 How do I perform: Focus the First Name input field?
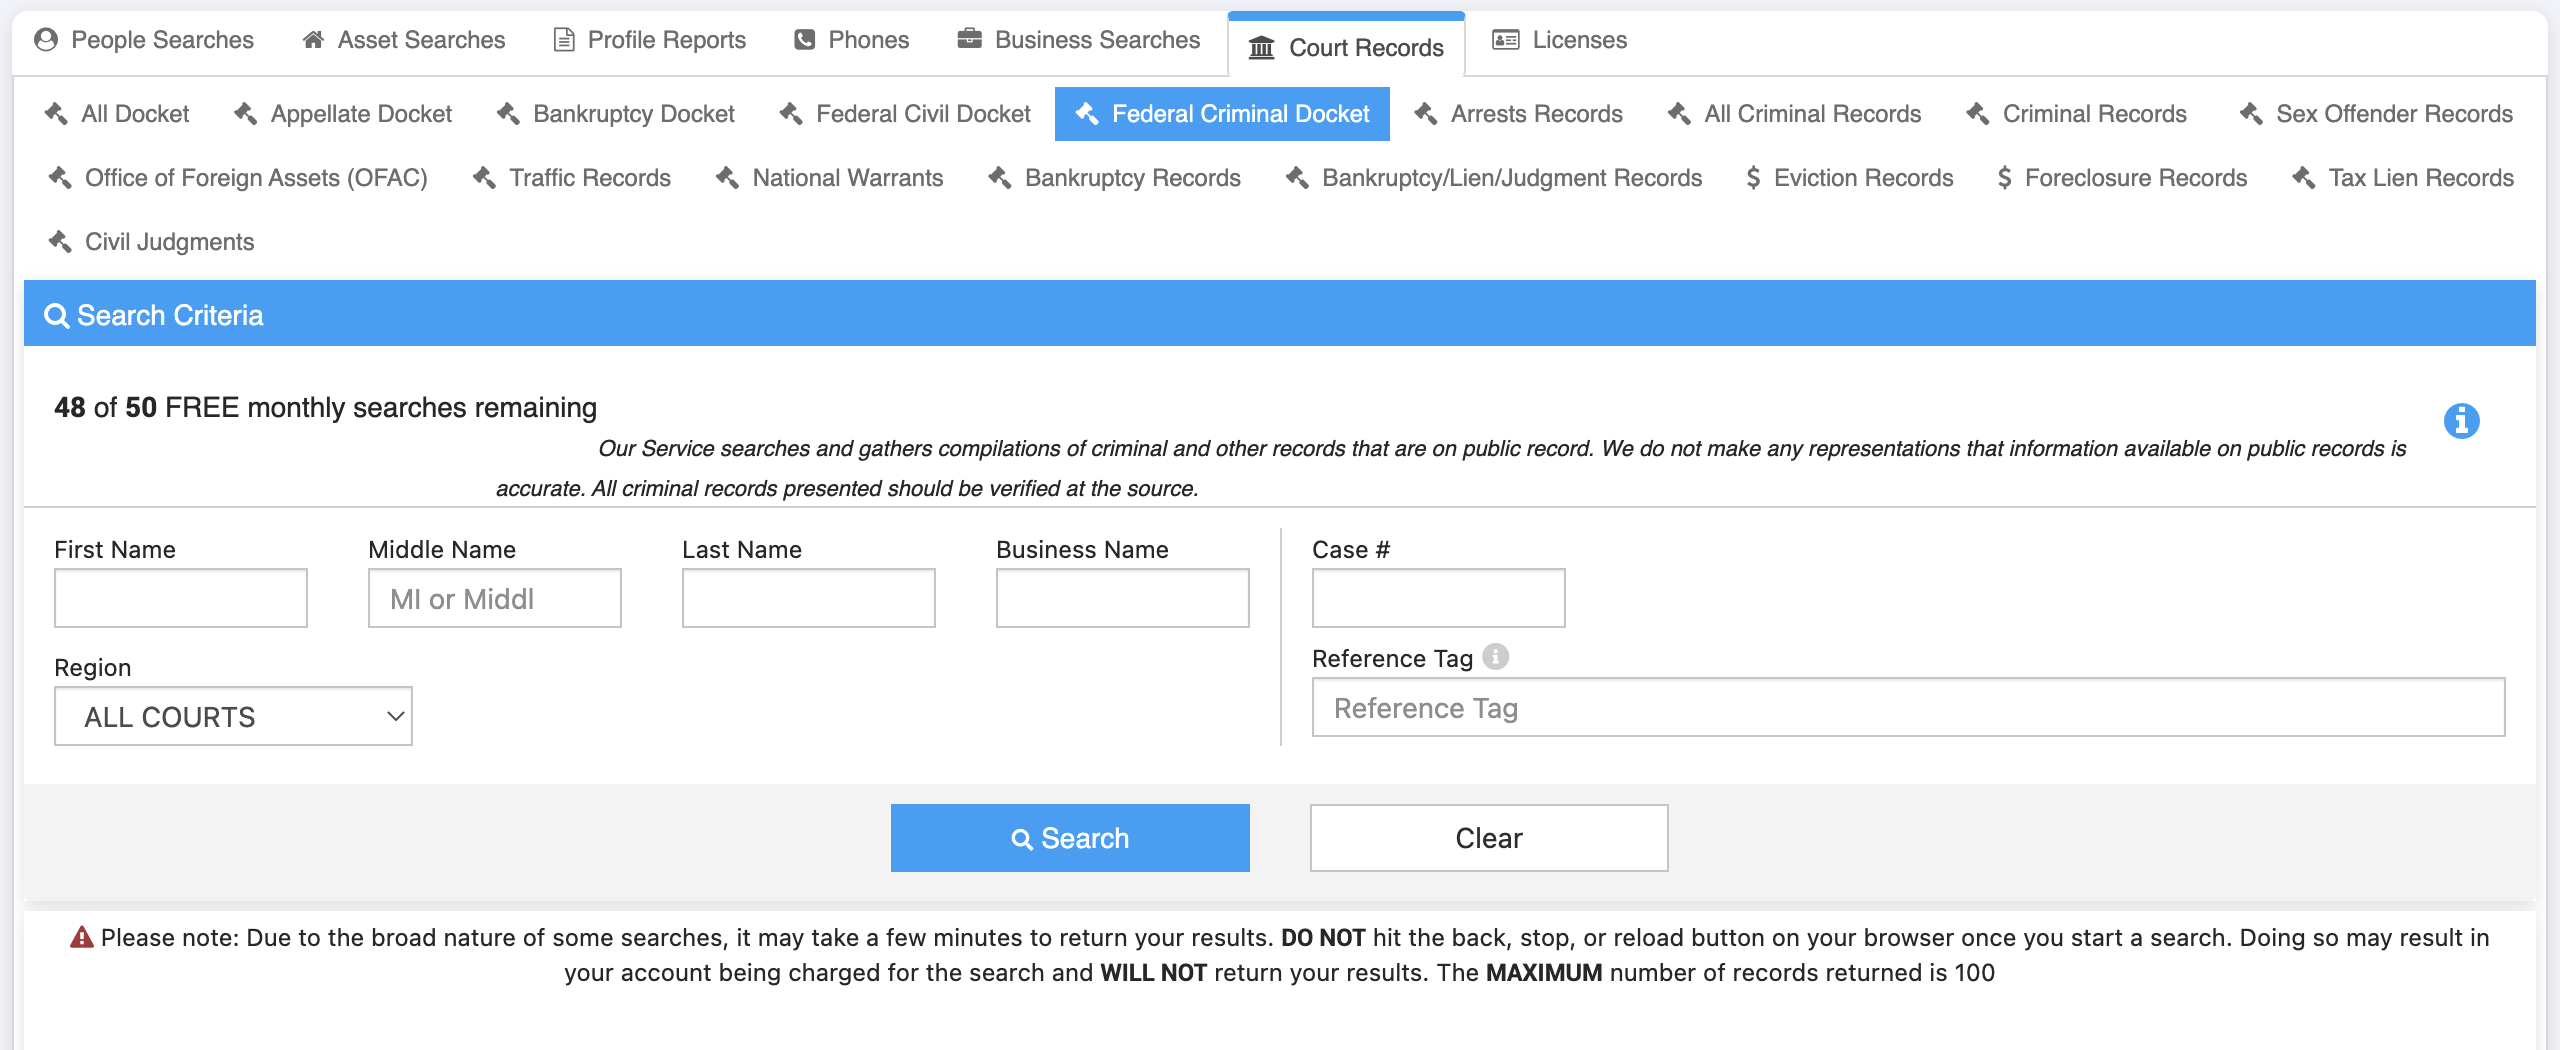[x=181, y=598]
